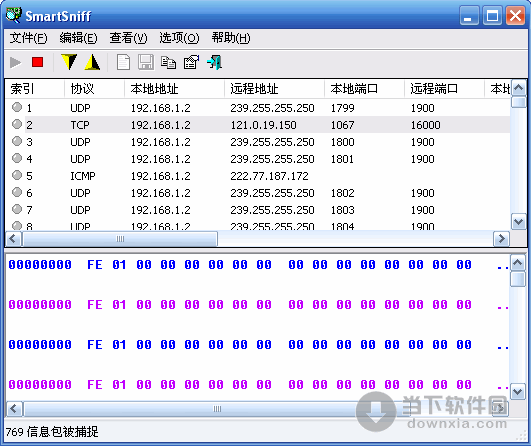Click the 769 信息包被捕捉 status bar text
This screenshot has width=531, height=446.
[52, 432]
